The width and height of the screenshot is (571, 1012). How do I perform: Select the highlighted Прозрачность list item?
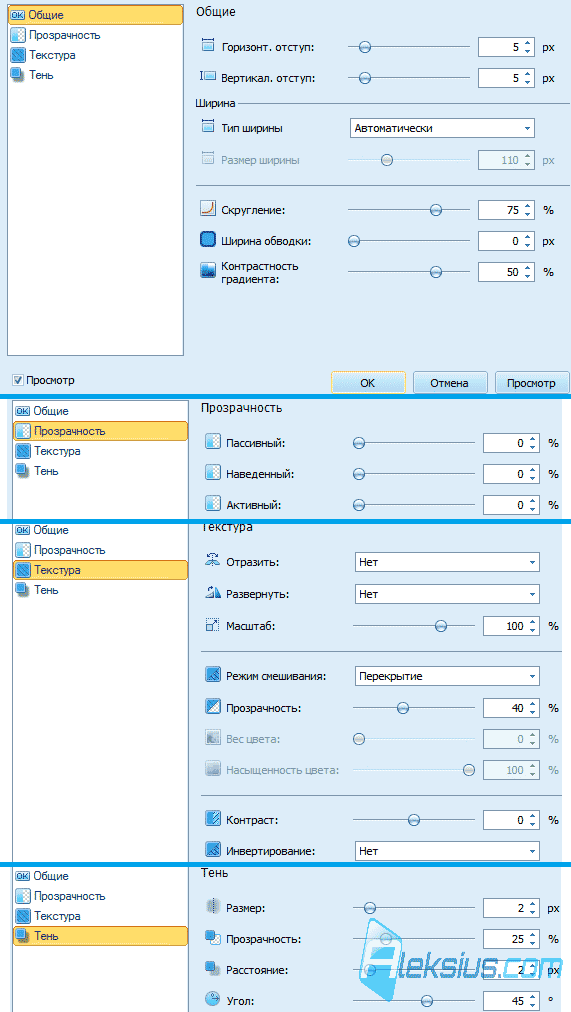click(101, 431)
